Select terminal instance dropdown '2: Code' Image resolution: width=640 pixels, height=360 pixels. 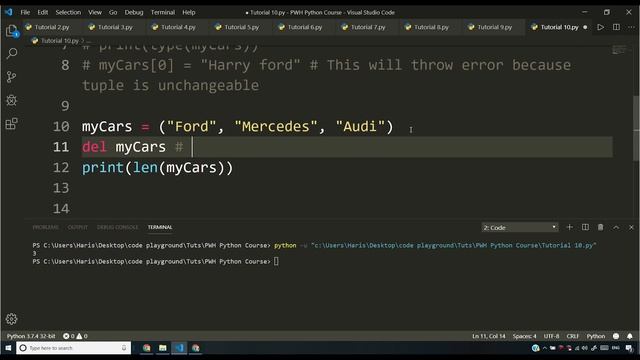pos(520,227)
